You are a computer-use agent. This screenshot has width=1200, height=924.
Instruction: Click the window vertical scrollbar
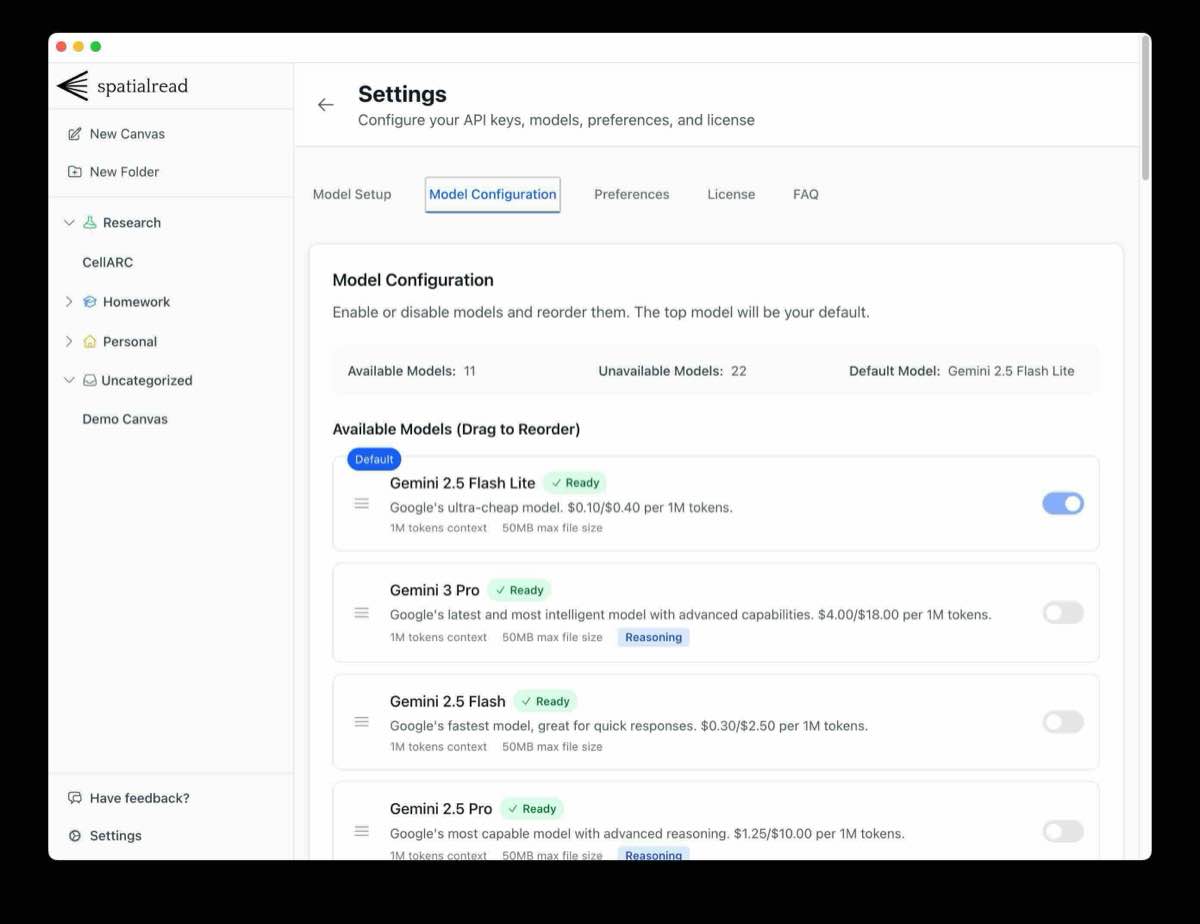click(x=1145, y=110)
